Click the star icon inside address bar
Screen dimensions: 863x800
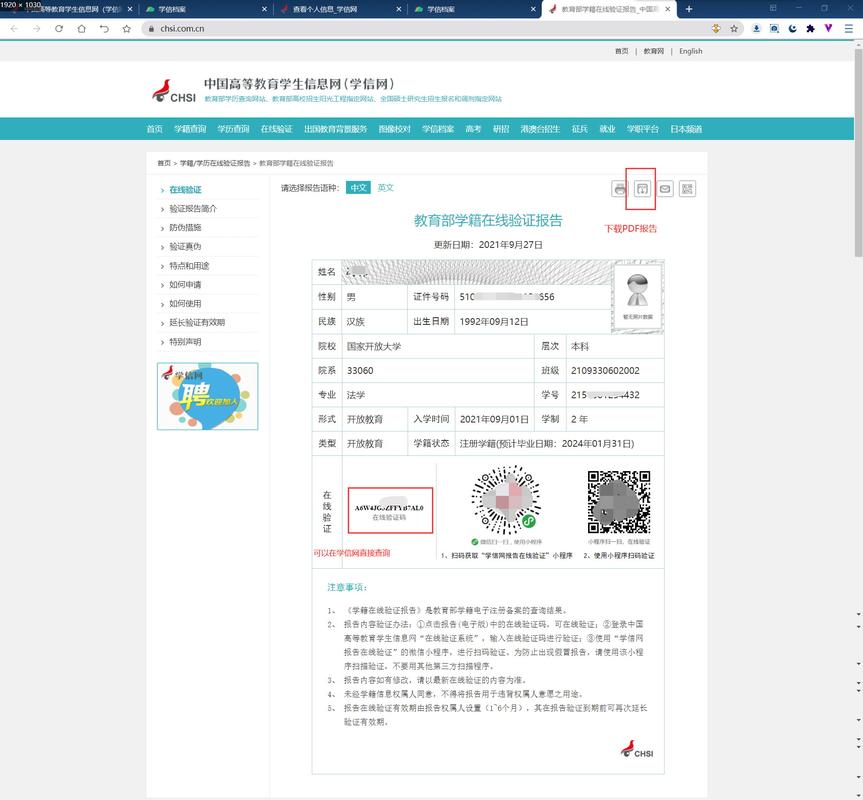coord(734,29)
